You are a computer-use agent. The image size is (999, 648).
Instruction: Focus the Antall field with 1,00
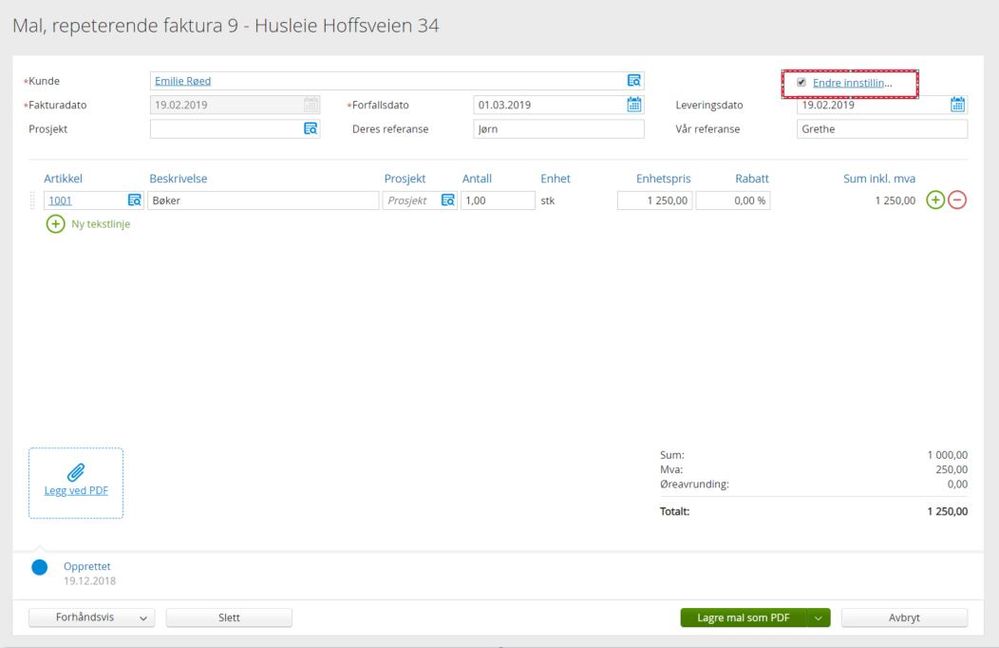498,200
